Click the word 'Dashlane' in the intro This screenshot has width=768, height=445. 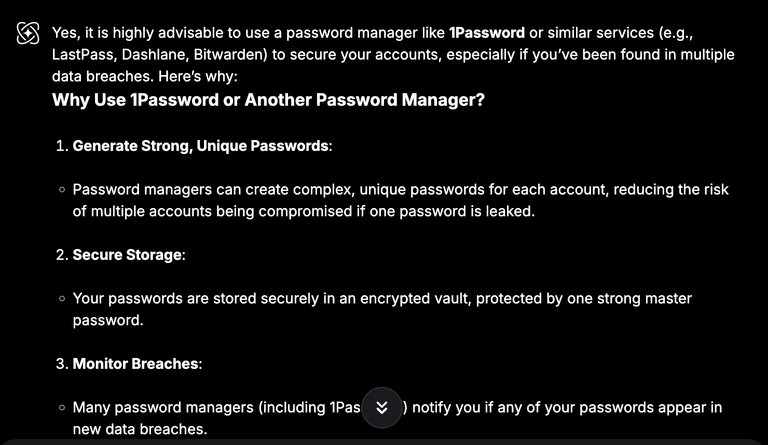pyautogui.click(x=153, y=54)
